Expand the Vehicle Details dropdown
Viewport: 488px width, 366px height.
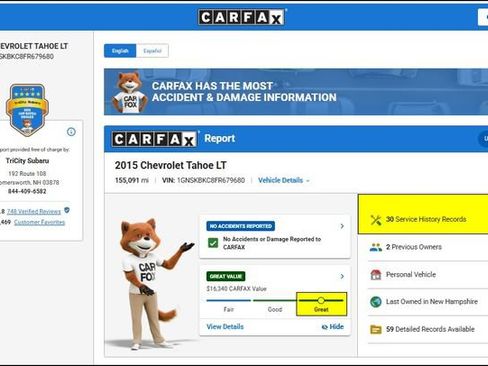coord(284,180)
